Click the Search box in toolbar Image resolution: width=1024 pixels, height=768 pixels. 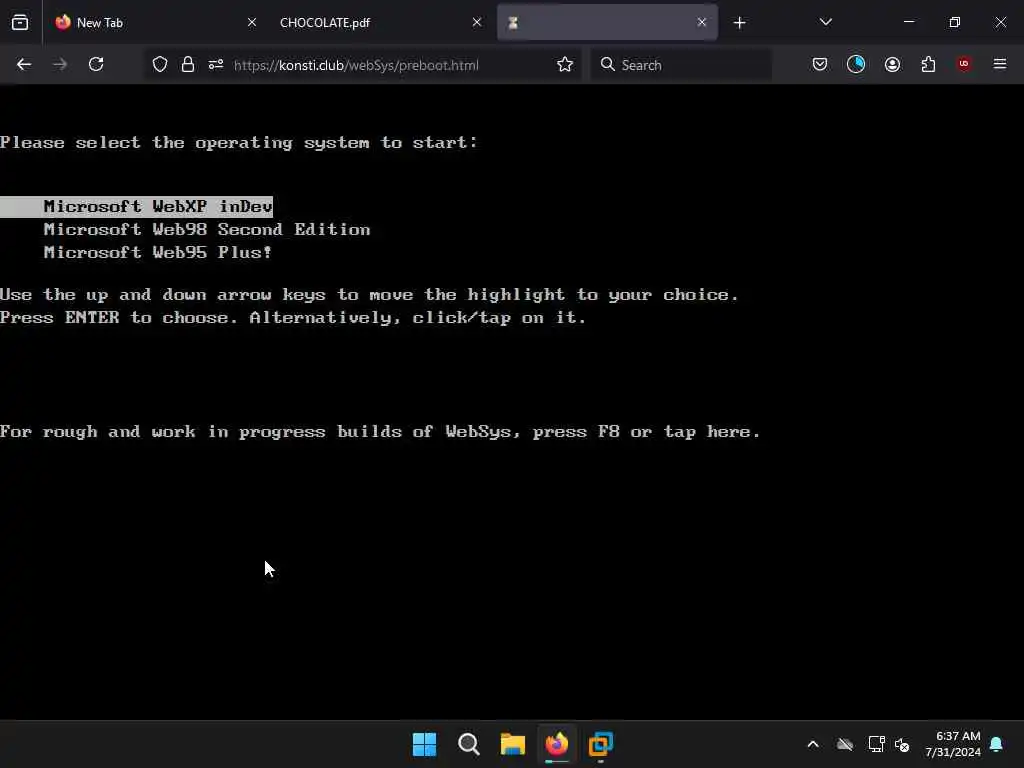tap(681, 65)
